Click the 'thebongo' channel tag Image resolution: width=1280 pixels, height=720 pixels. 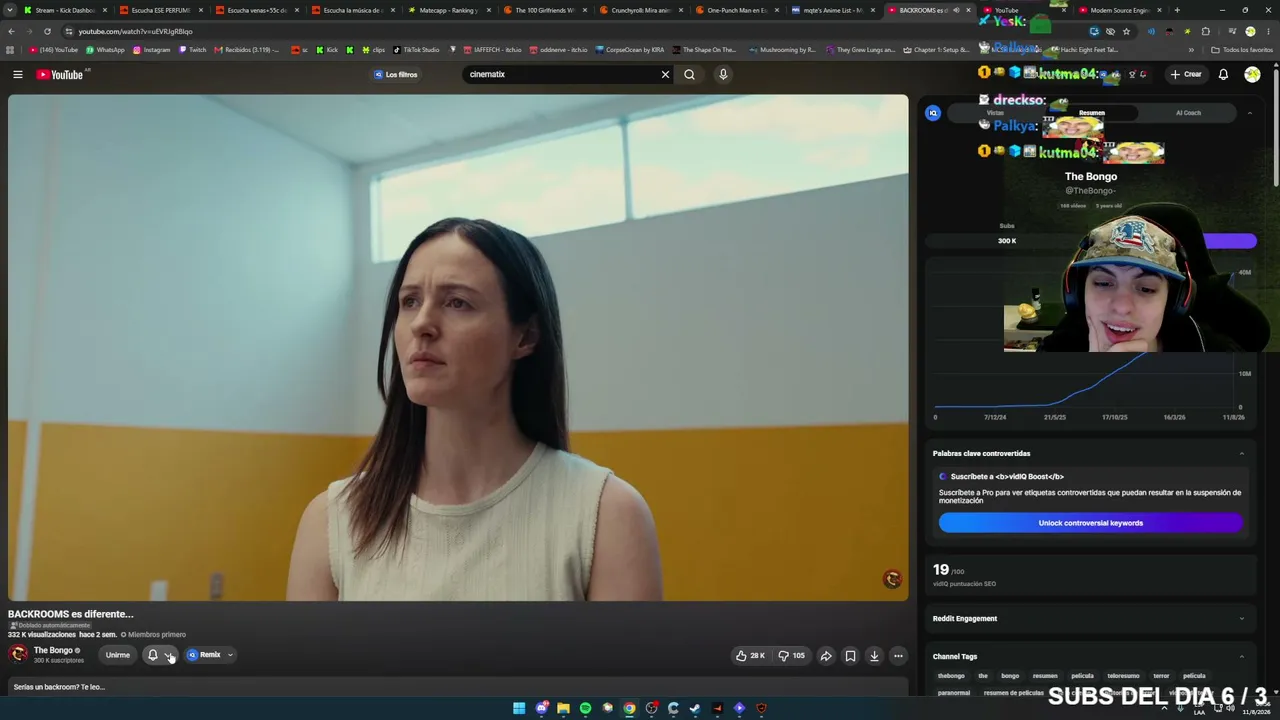(951, 676)
